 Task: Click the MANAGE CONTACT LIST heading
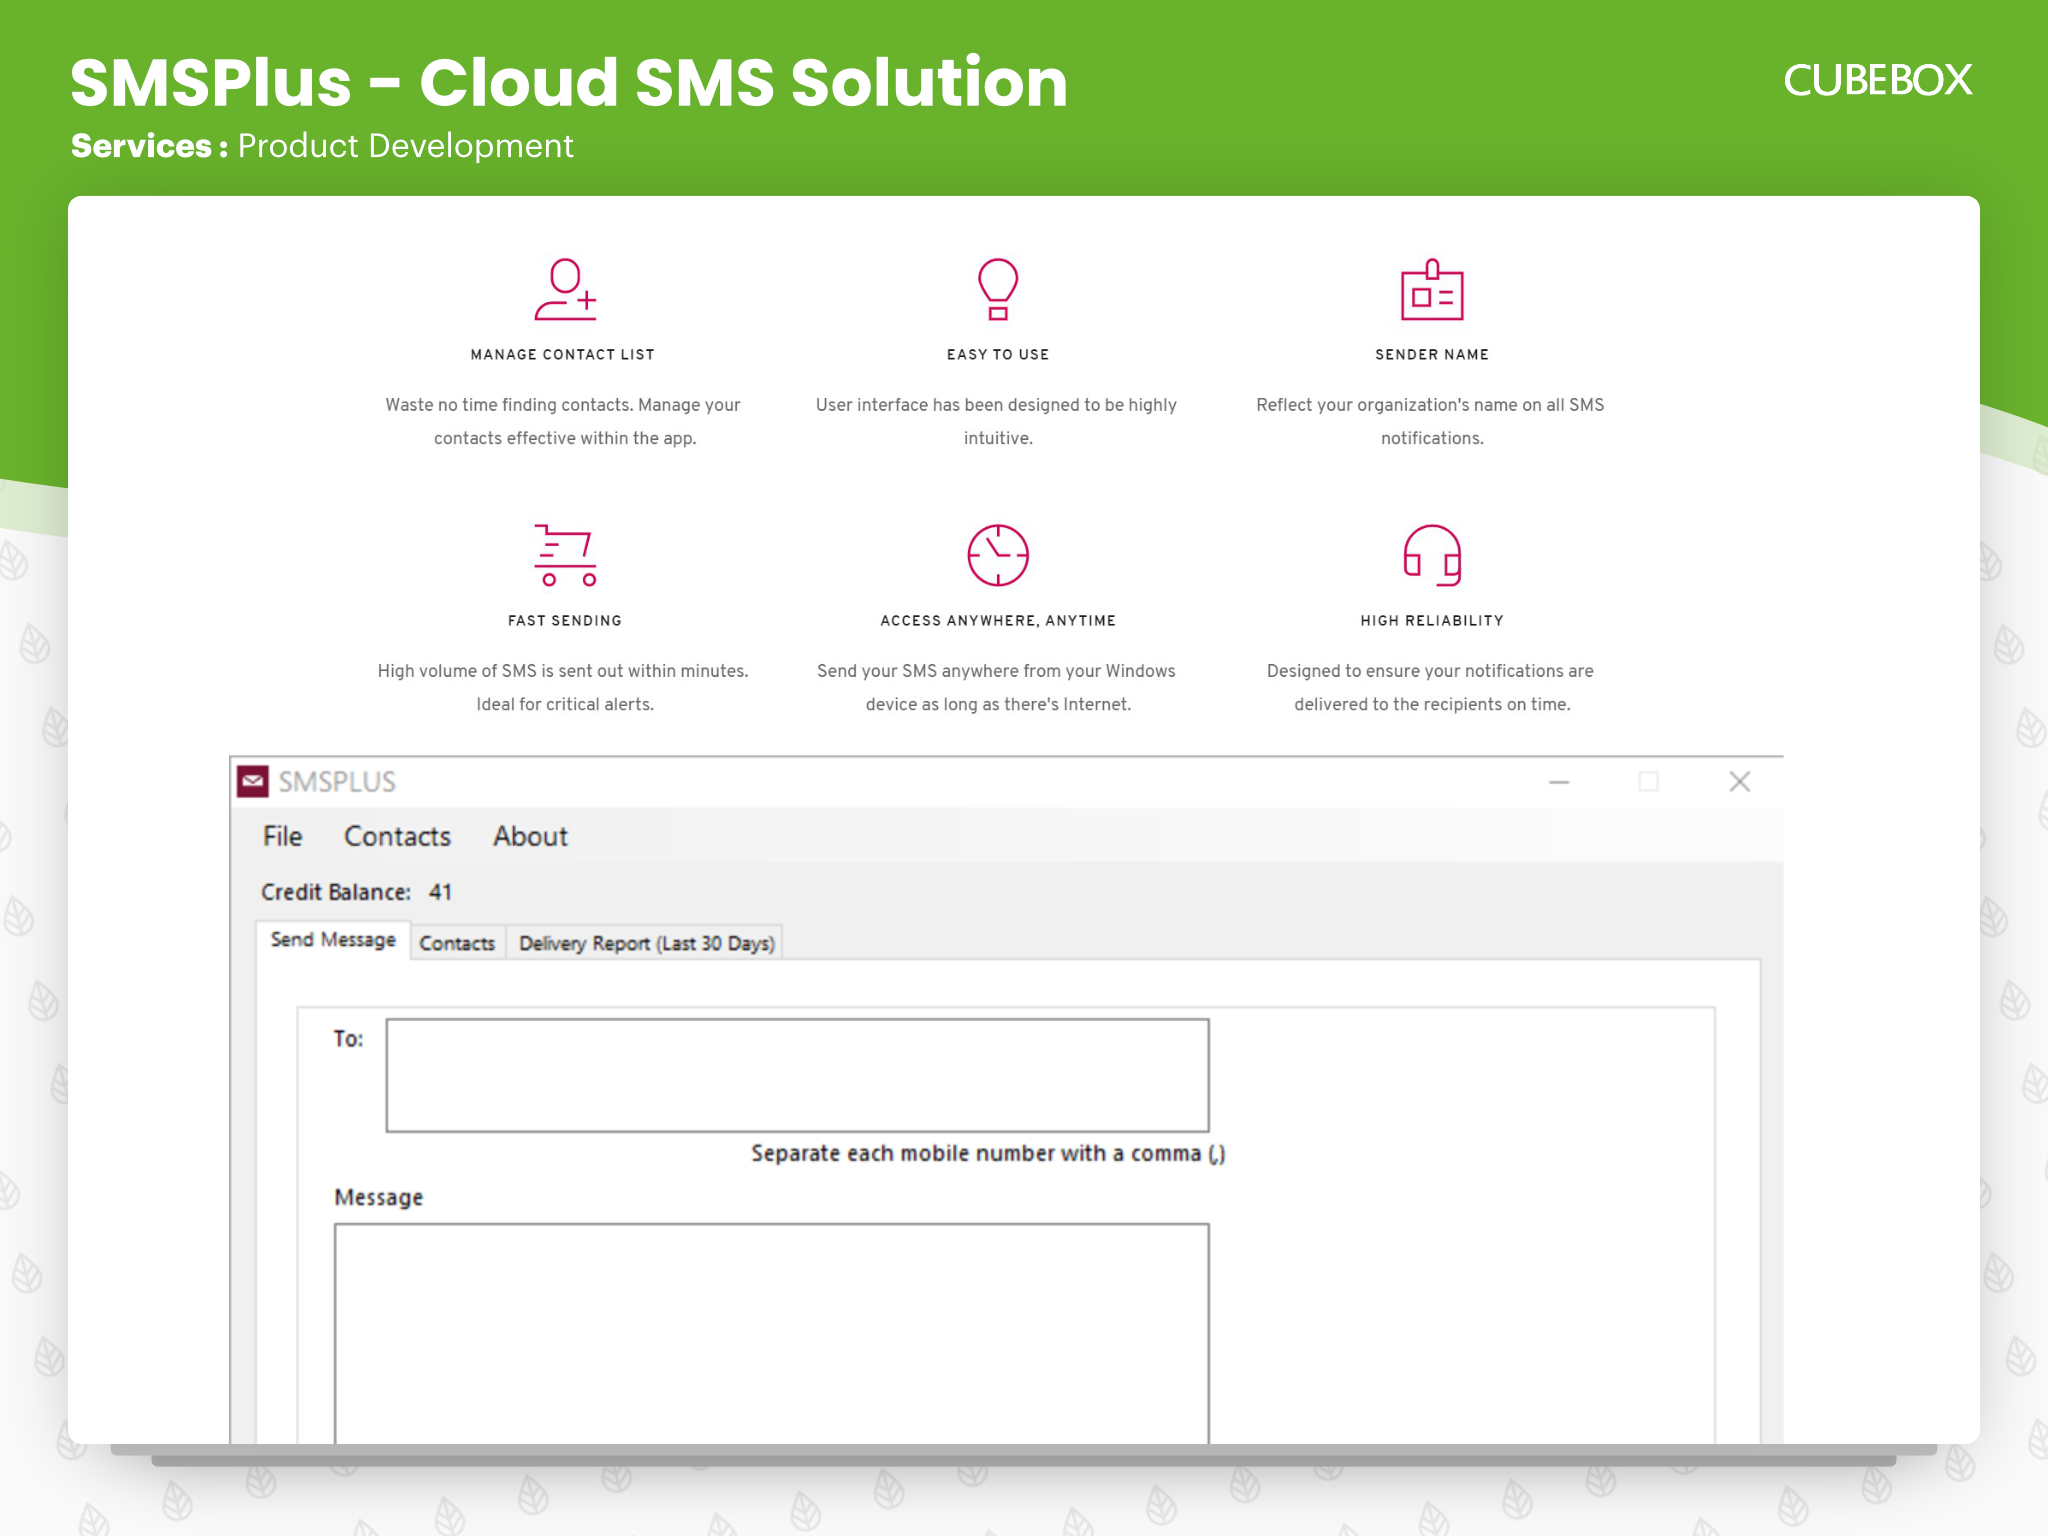tap(563, 355)
